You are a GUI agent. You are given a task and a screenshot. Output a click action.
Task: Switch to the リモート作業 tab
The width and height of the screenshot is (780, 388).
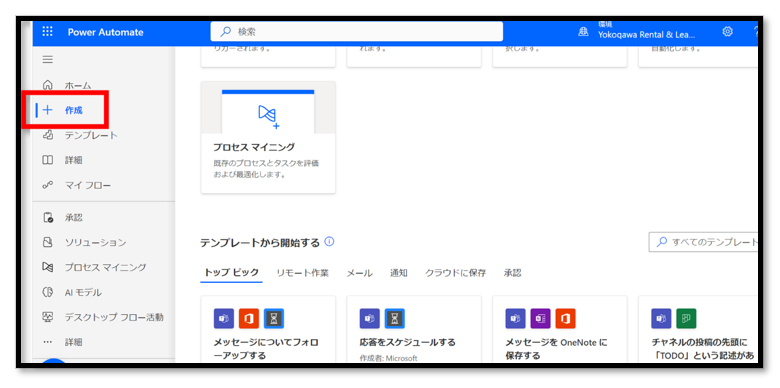click(x=302, y=273)
